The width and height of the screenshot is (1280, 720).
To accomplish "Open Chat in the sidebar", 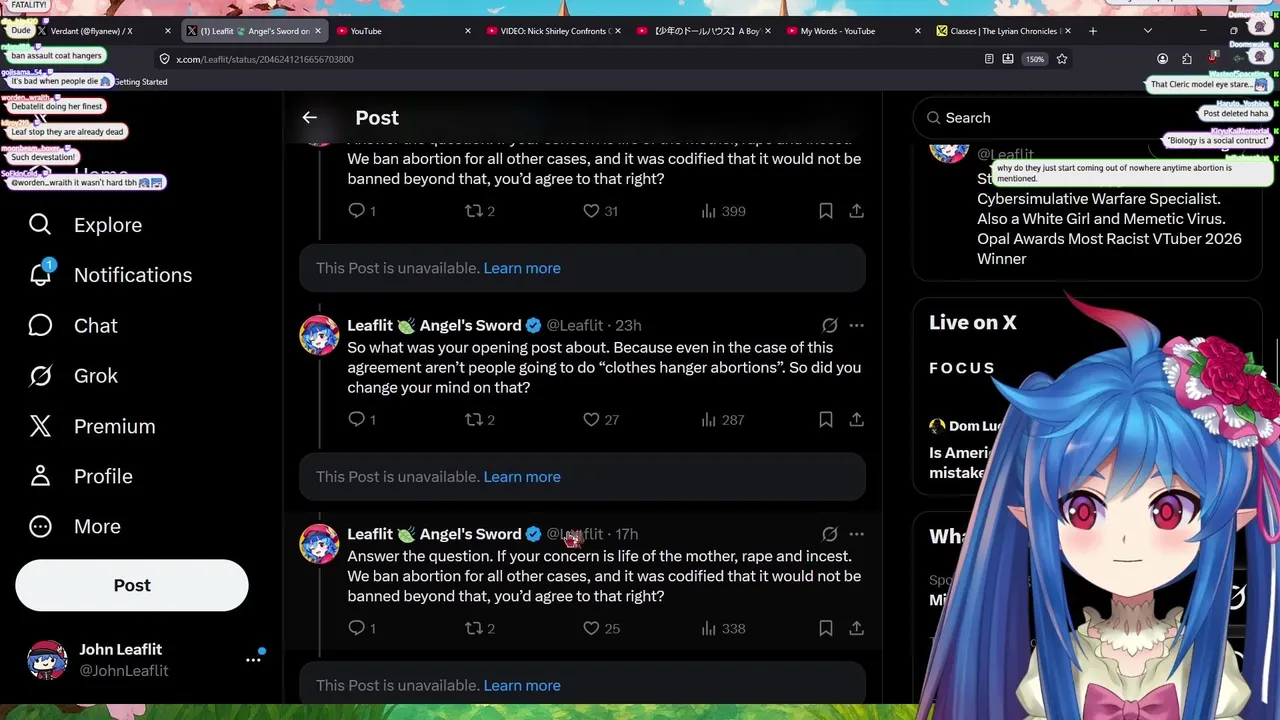I will pos(74,326).
